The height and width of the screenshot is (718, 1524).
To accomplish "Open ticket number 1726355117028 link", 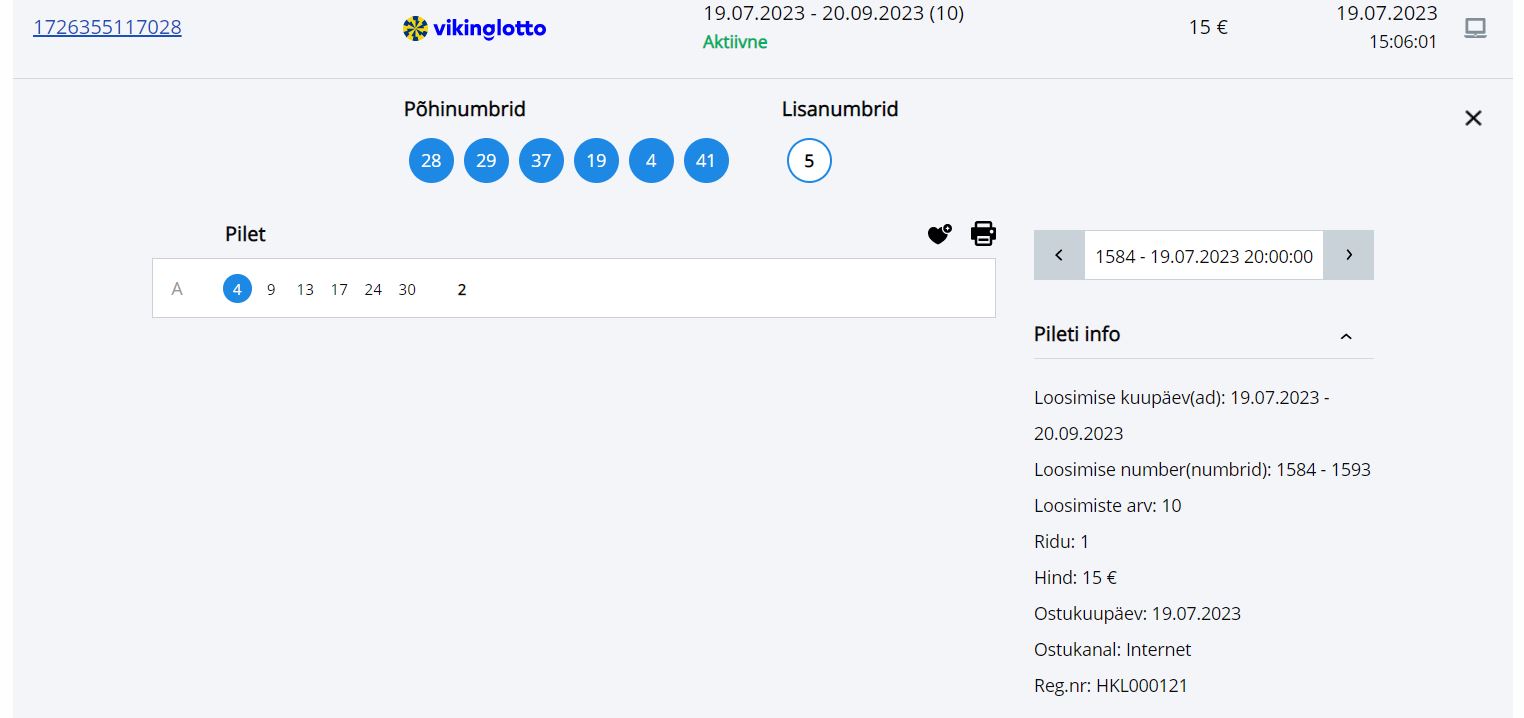I will (x=107, y=27).
